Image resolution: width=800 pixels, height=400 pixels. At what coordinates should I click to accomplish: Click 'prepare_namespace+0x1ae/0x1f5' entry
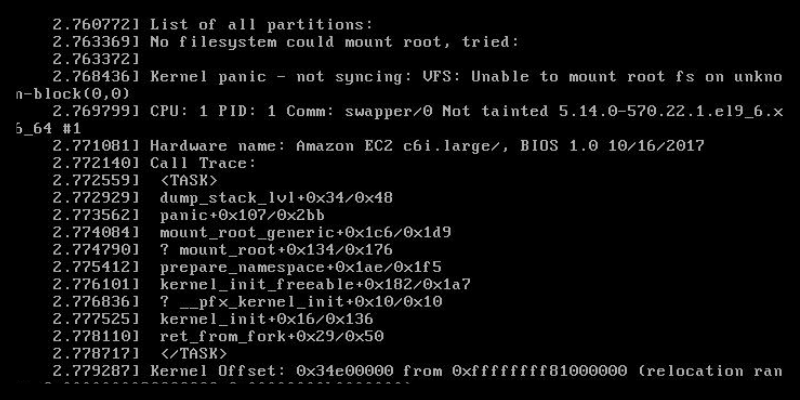[301, 267]
